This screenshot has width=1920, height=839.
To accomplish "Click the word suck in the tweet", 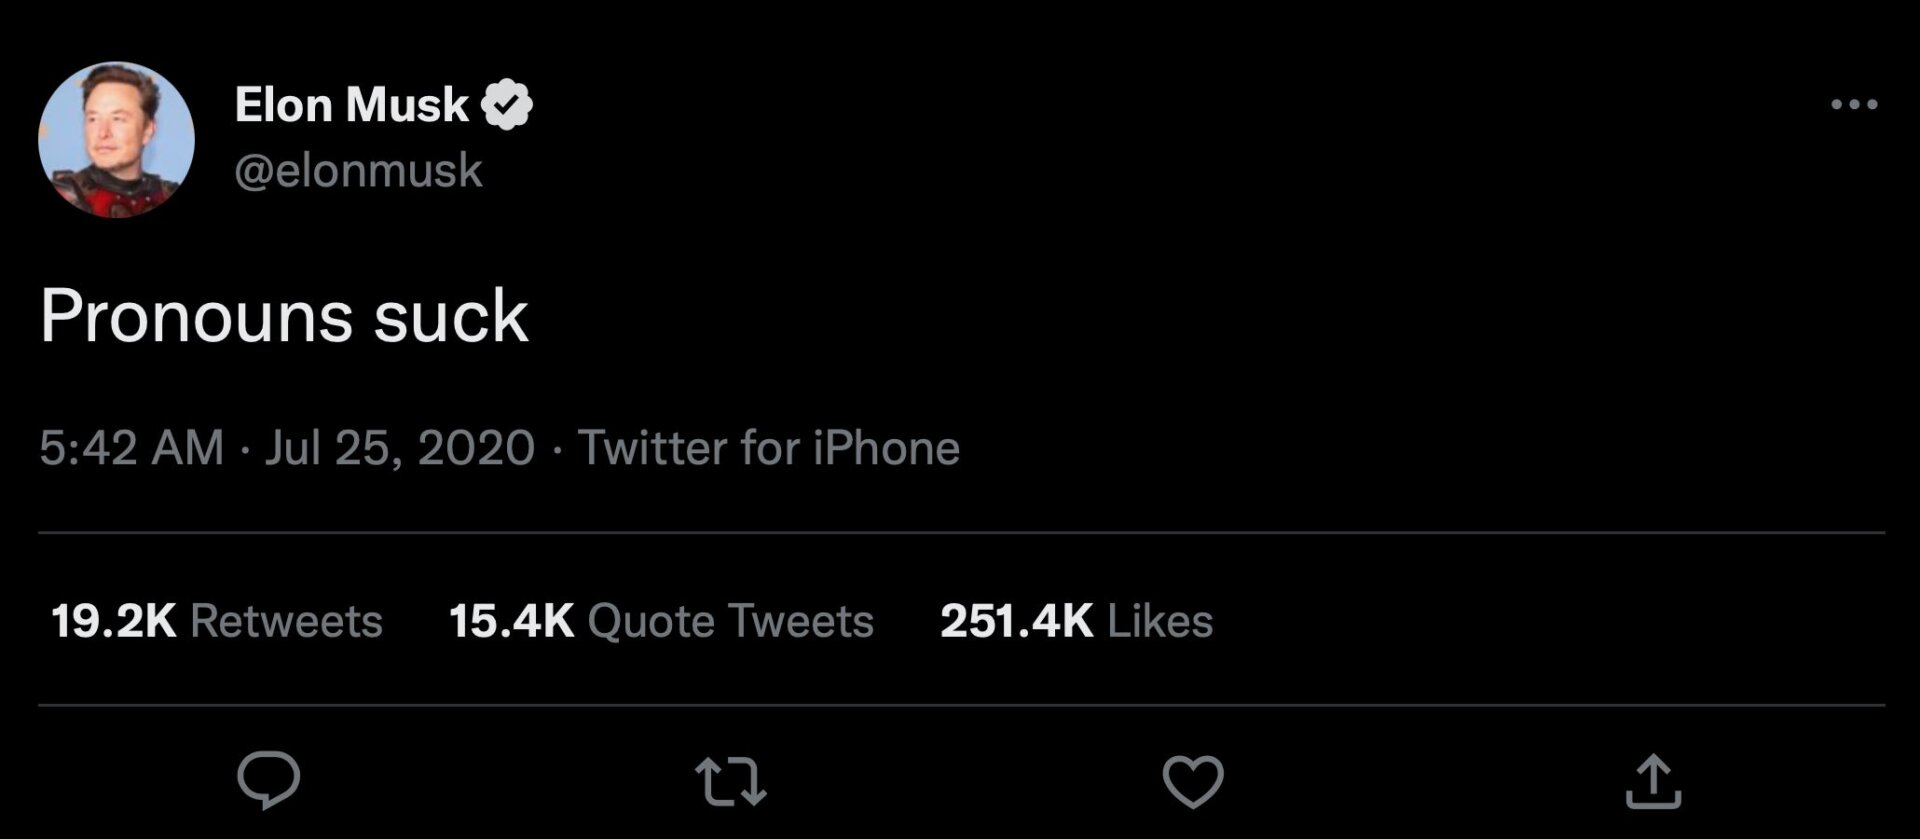I will (450, 317).
